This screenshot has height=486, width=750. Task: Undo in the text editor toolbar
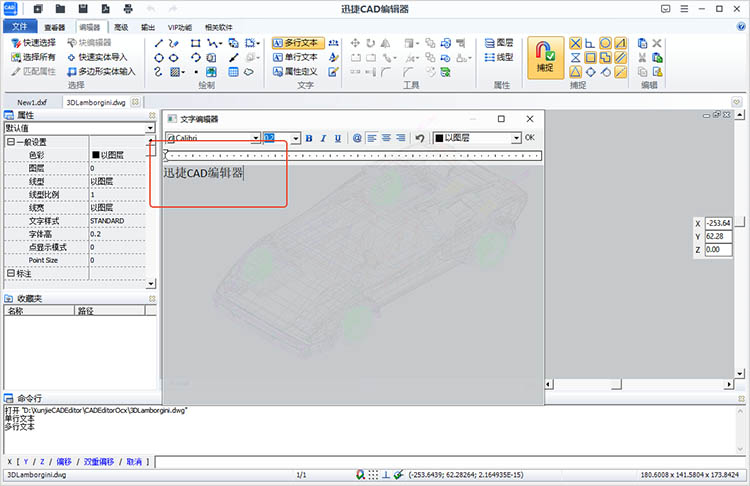(419, 138)
